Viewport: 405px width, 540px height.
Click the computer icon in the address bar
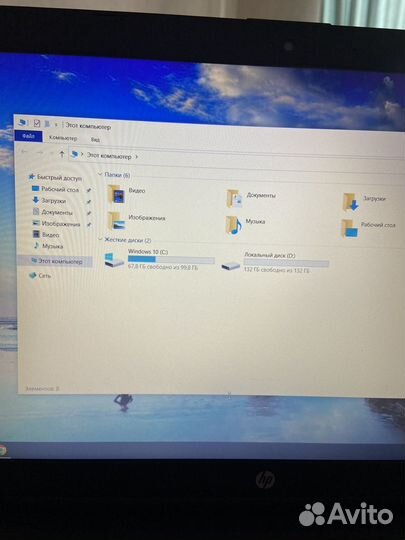click(x=74, y=154)
